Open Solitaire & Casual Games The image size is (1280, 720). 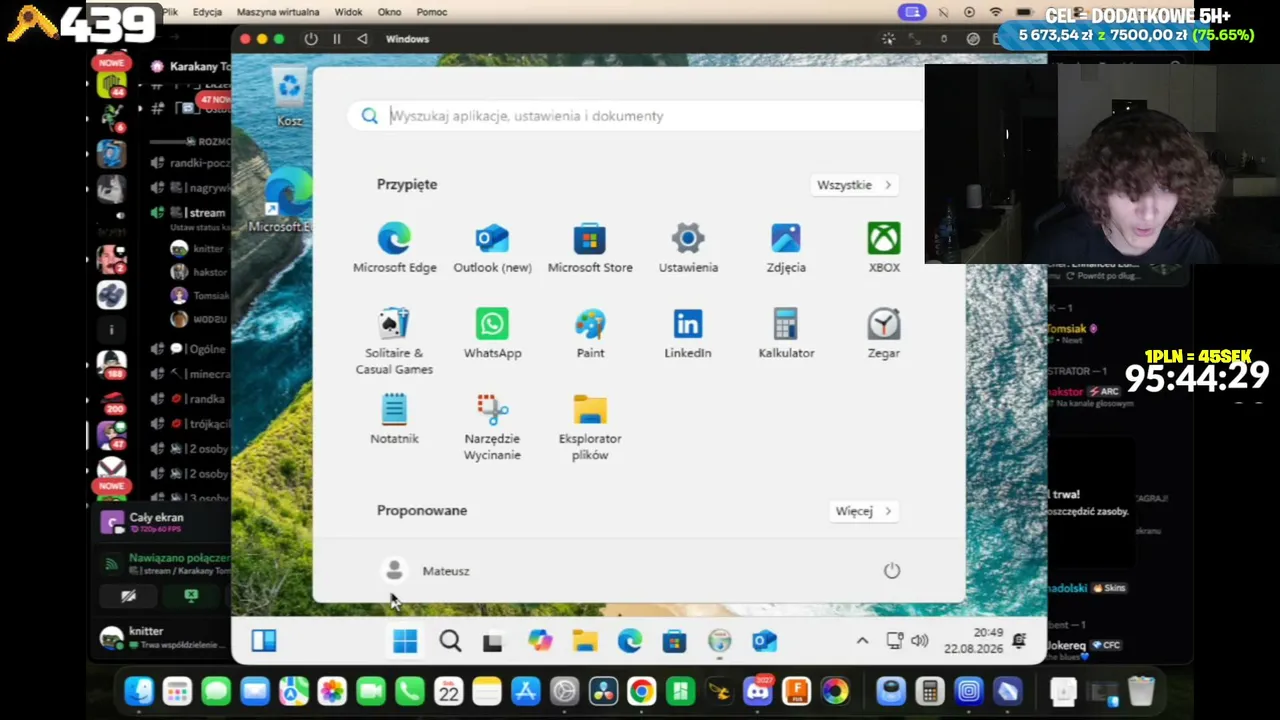pyautogui.click(x=394, y=341)
